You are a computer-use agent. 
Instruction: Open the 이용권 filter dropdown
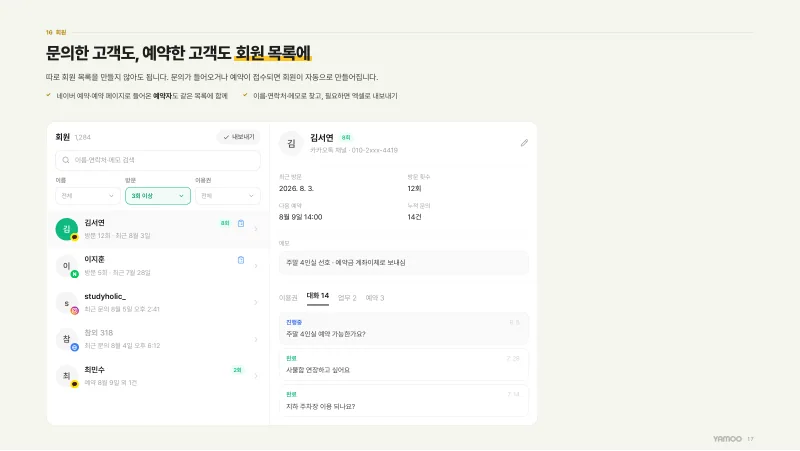pyautogui.click(x=228, y=196)
